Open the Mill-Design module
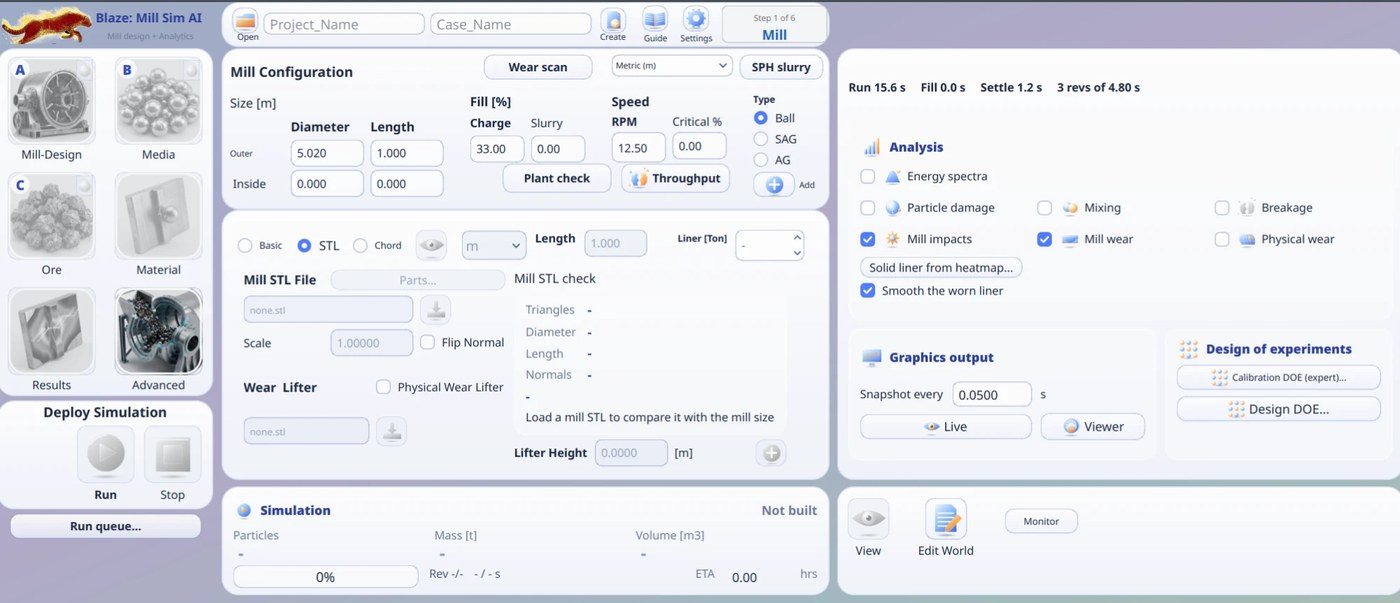 point(51,101)
